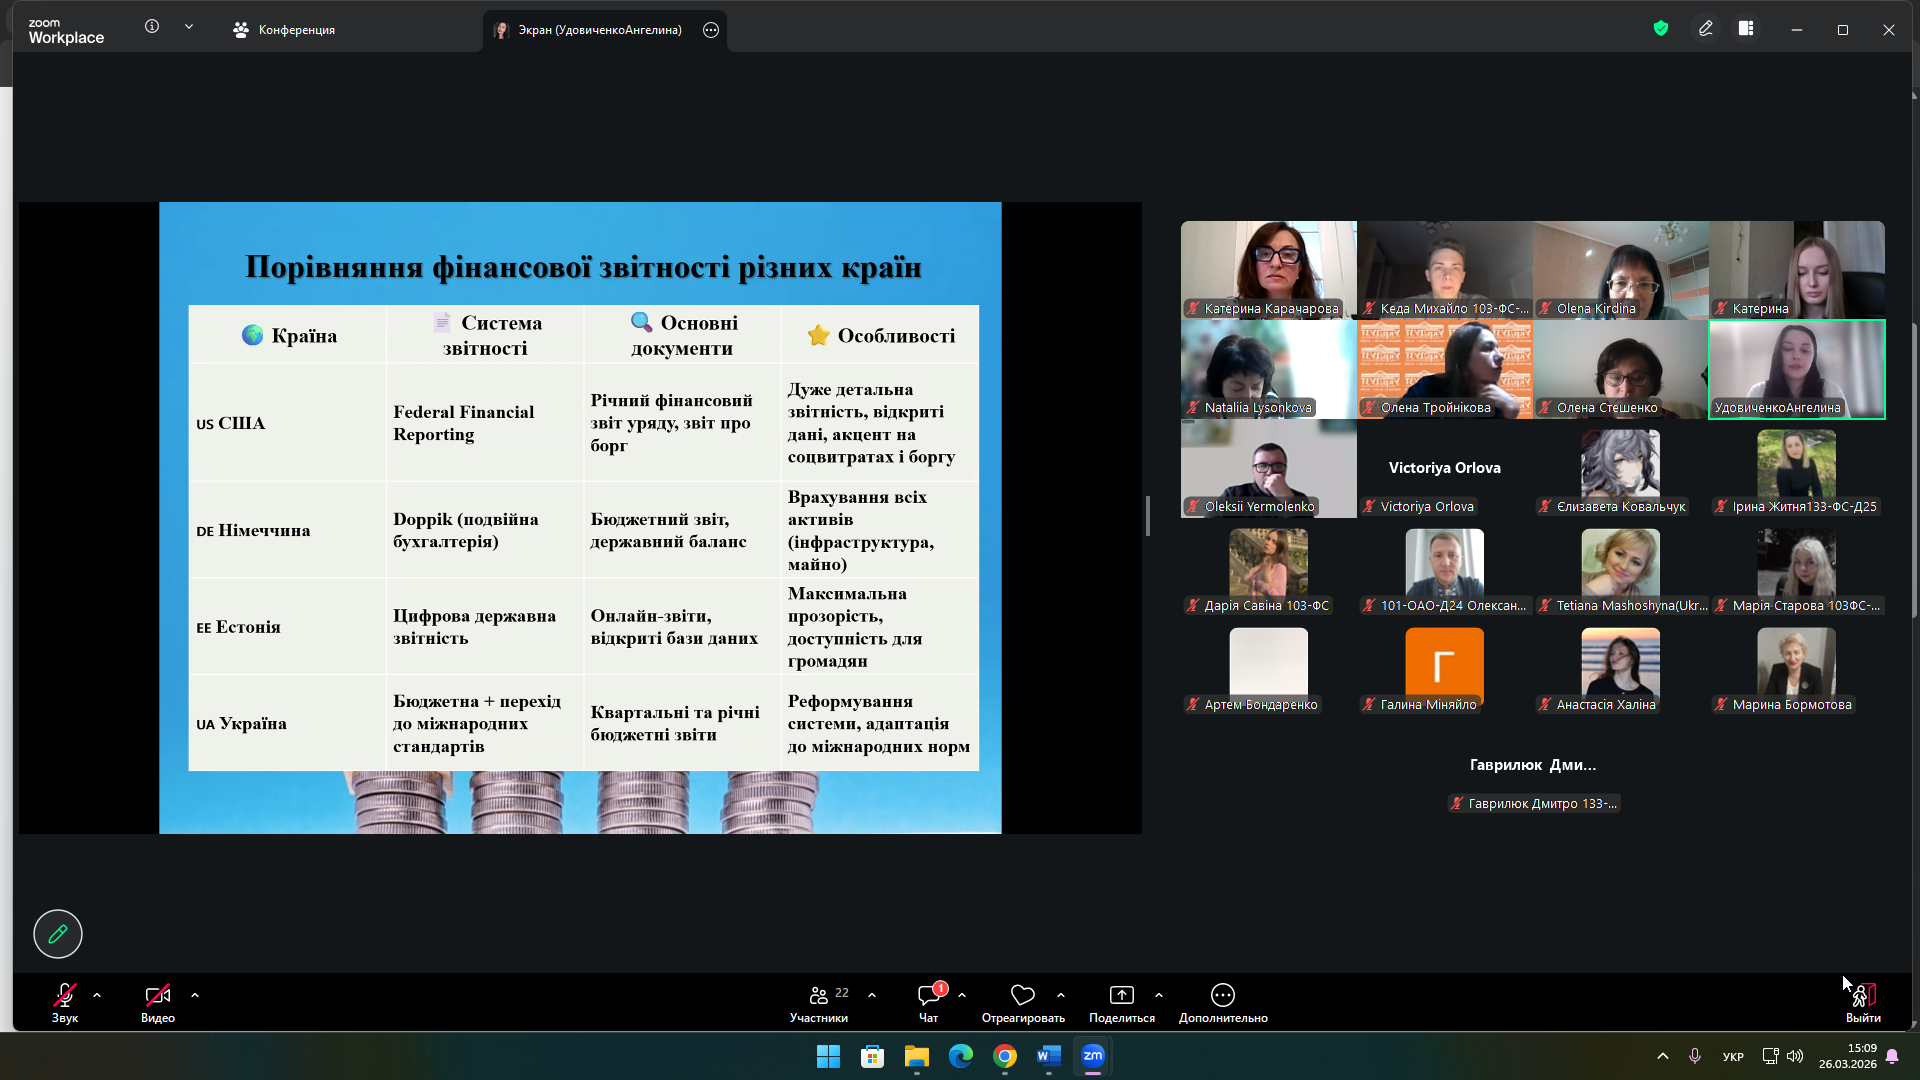Open the Participants list

click(x=819, y=995)
